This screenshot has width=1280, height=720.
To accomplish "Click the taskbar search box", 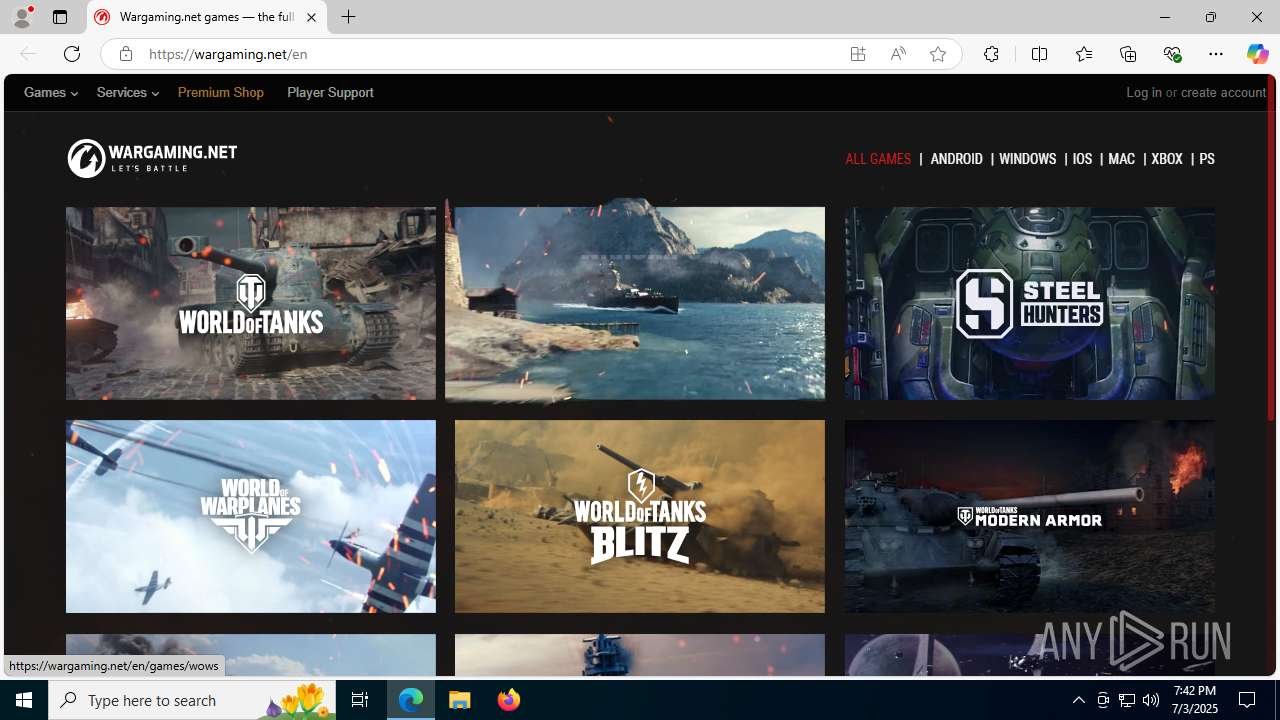I will [191, 700].
